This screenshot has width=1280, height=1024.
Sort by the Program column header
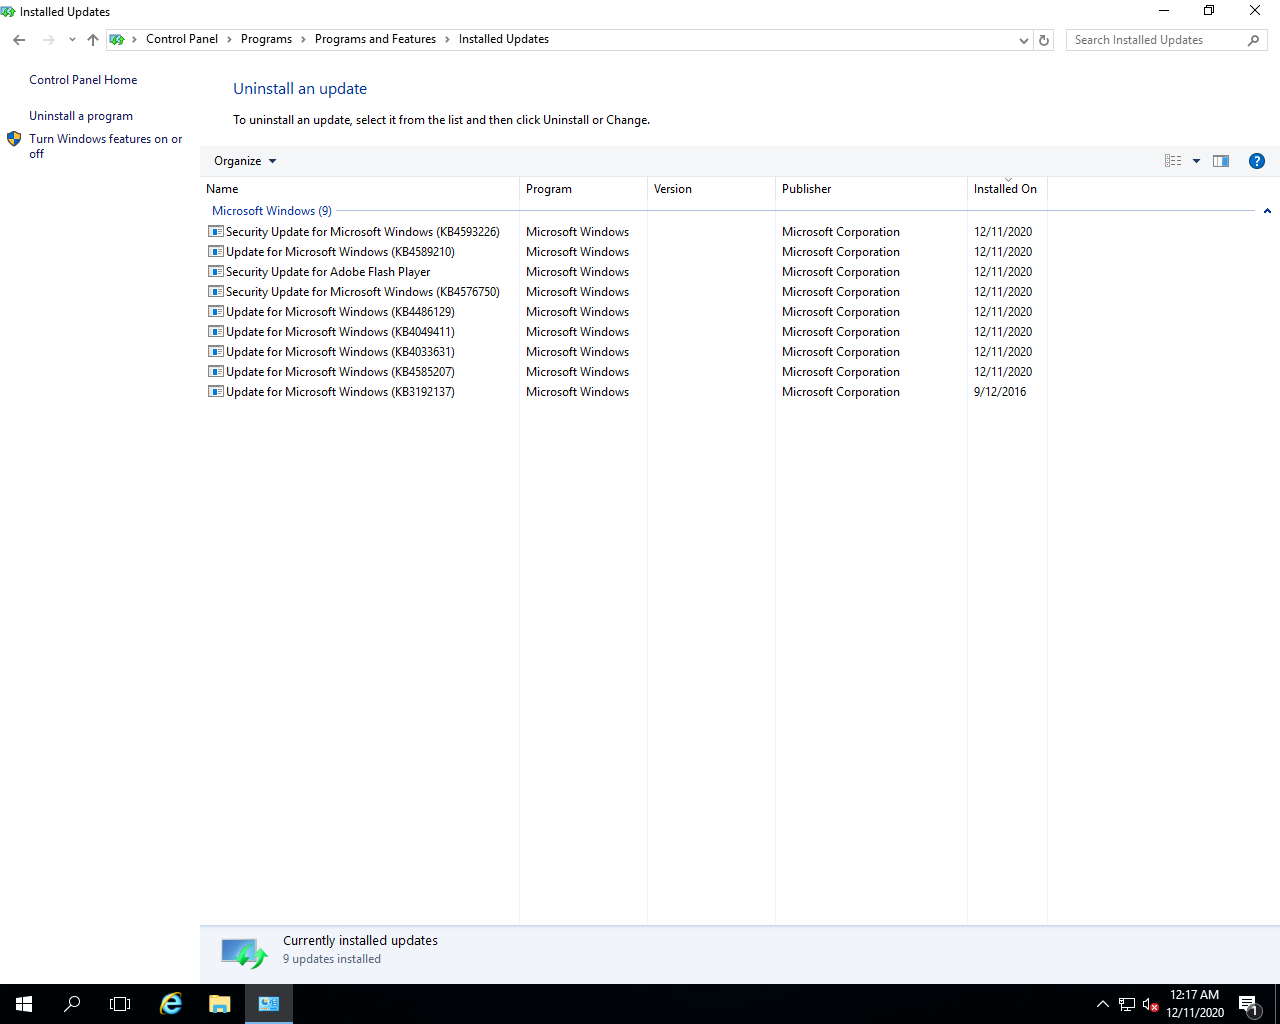(x=583, y=189)
